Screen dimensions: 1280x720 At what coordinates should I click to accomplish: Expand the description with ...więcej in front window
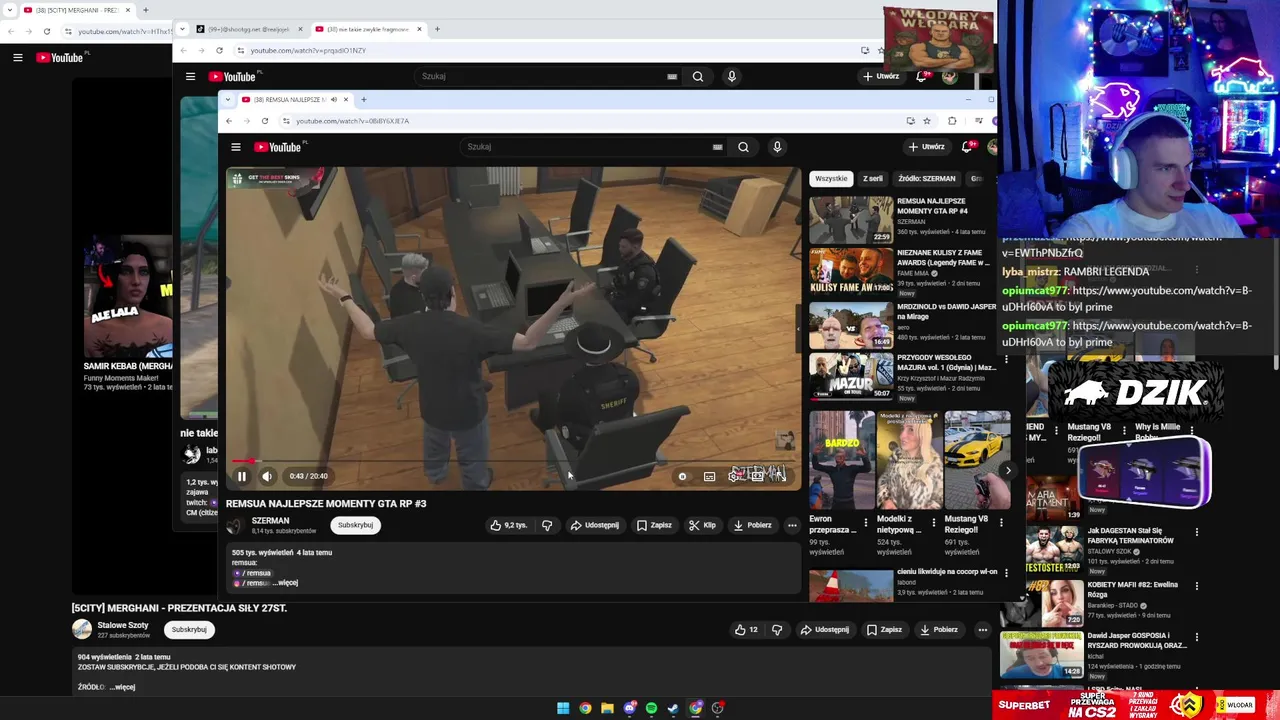tap(285, 583)
